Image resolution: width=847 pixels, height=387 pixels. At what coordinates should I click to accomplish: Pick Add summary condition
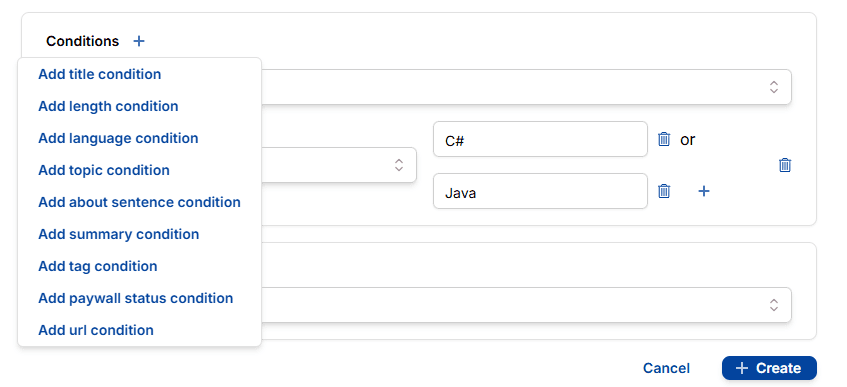(x=119, y=234)
